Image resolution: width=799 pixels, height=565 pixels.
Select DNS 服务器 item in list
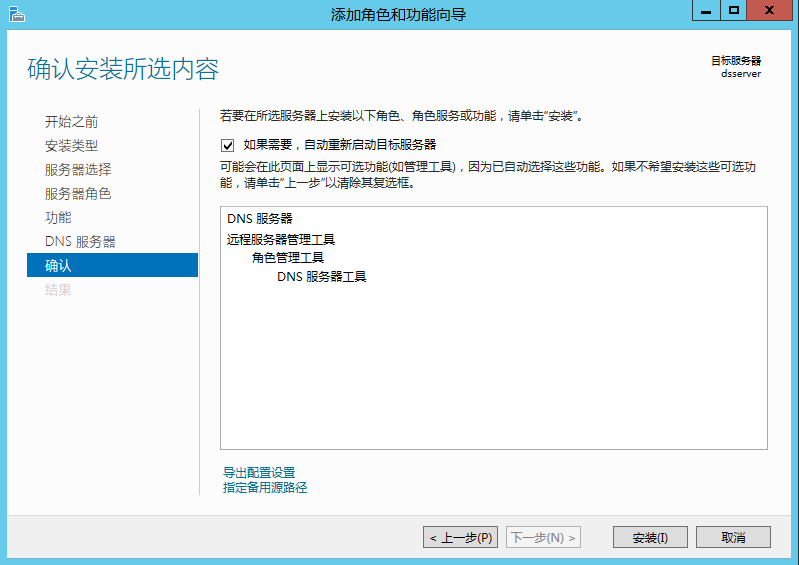[x=259, y=219]
